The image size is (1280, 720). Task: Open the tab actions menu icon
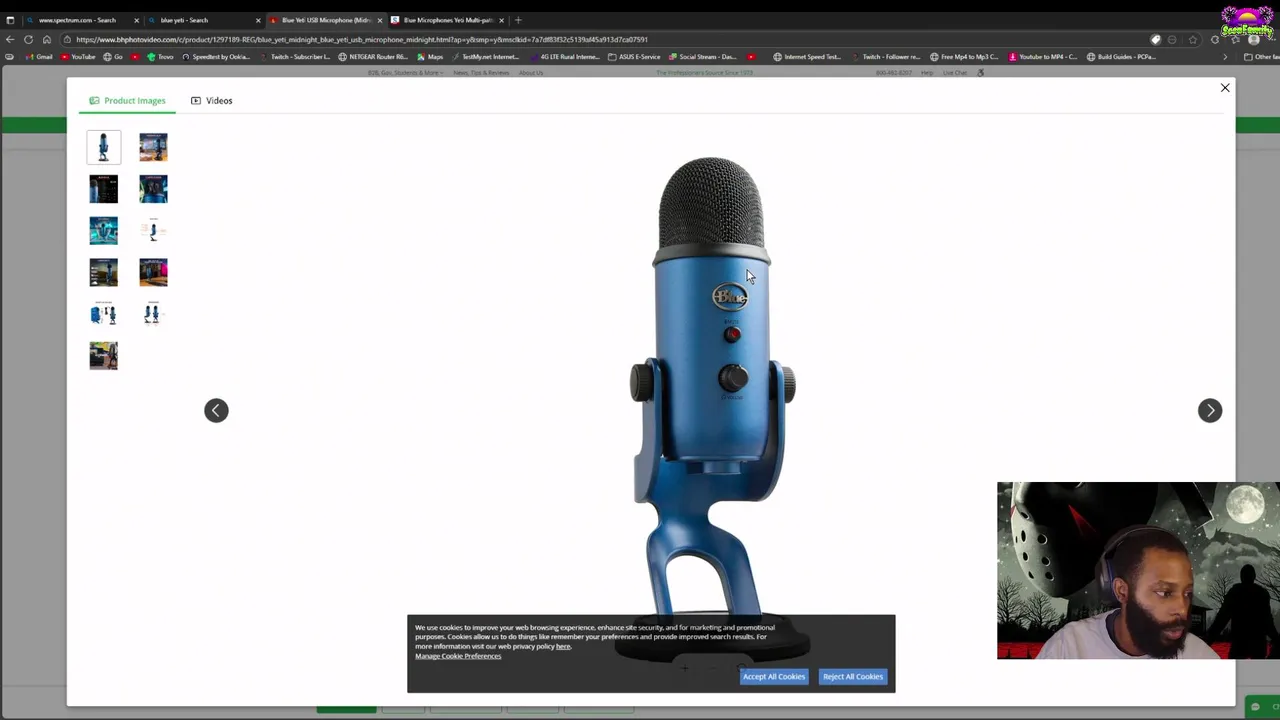click(10, 20)
